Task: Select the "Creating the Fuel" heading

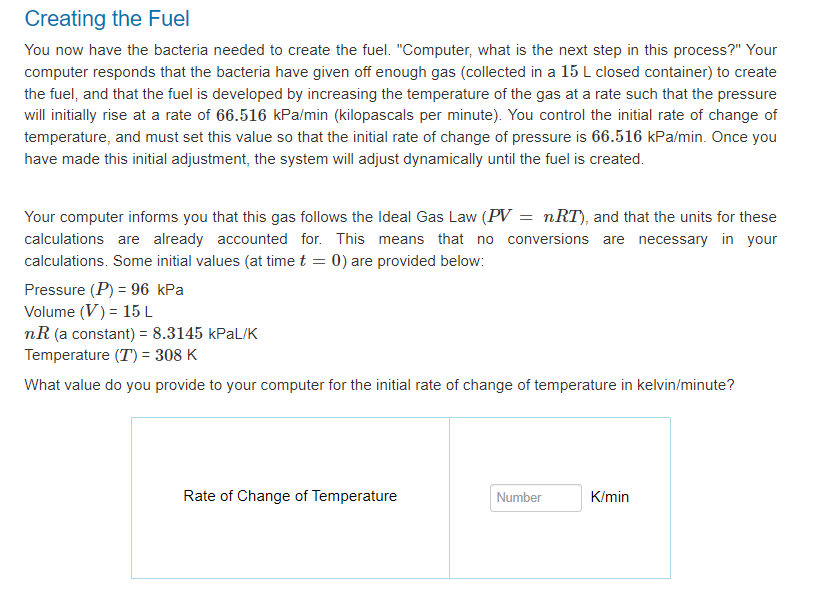Action: (x=106, y=18)
